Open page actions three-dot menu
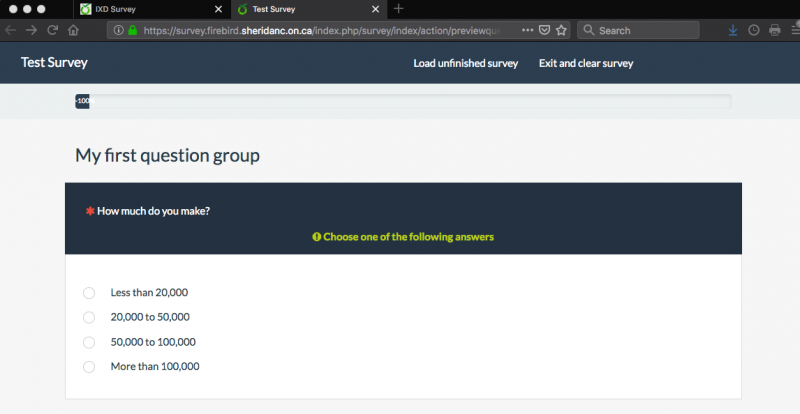Viewport: 800px width, 414px height. (527, 30)
